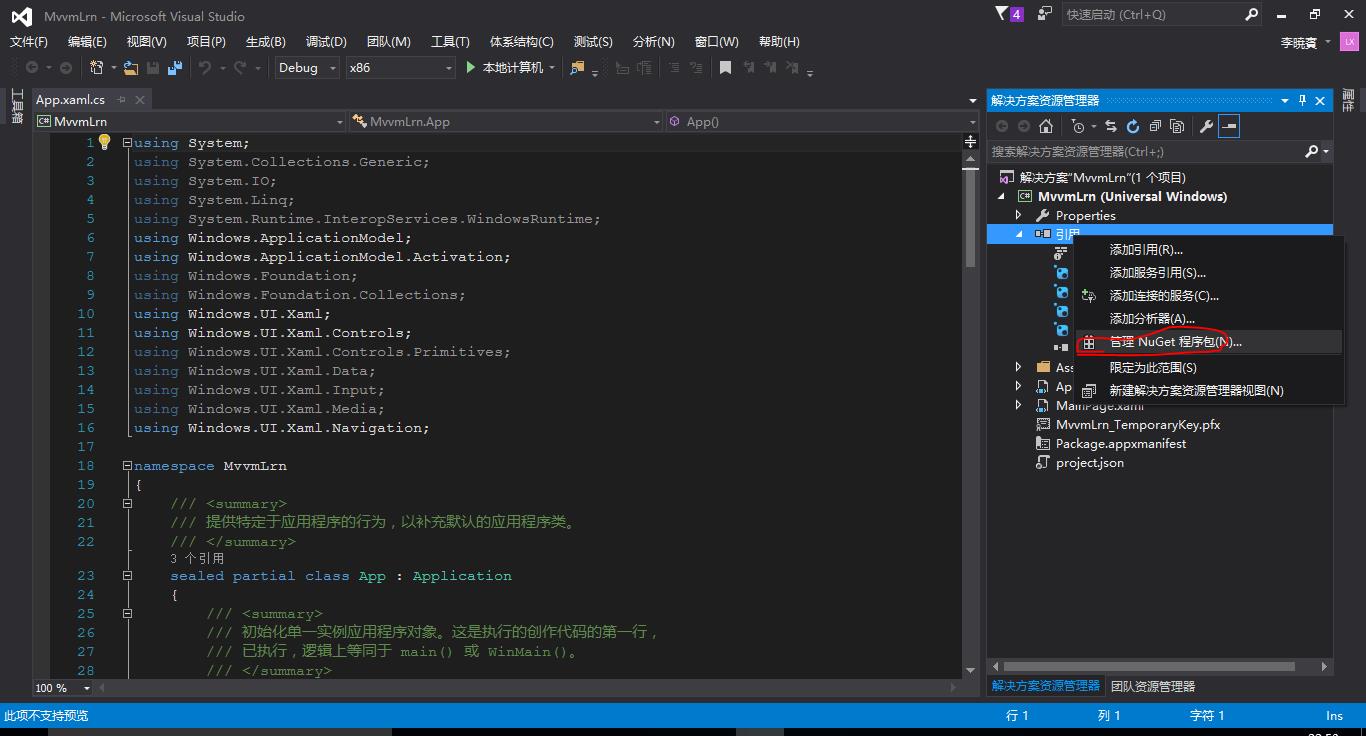Collapse the namespace MvvmLrn block
This screenshot has width=1366, height=736.
127,465
